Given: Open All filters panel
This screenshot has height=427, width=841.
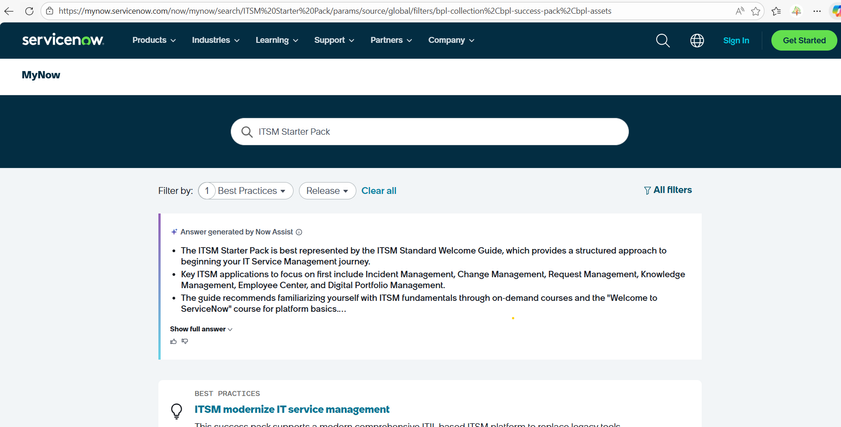Looking at the screenshot, I should 668,190.
